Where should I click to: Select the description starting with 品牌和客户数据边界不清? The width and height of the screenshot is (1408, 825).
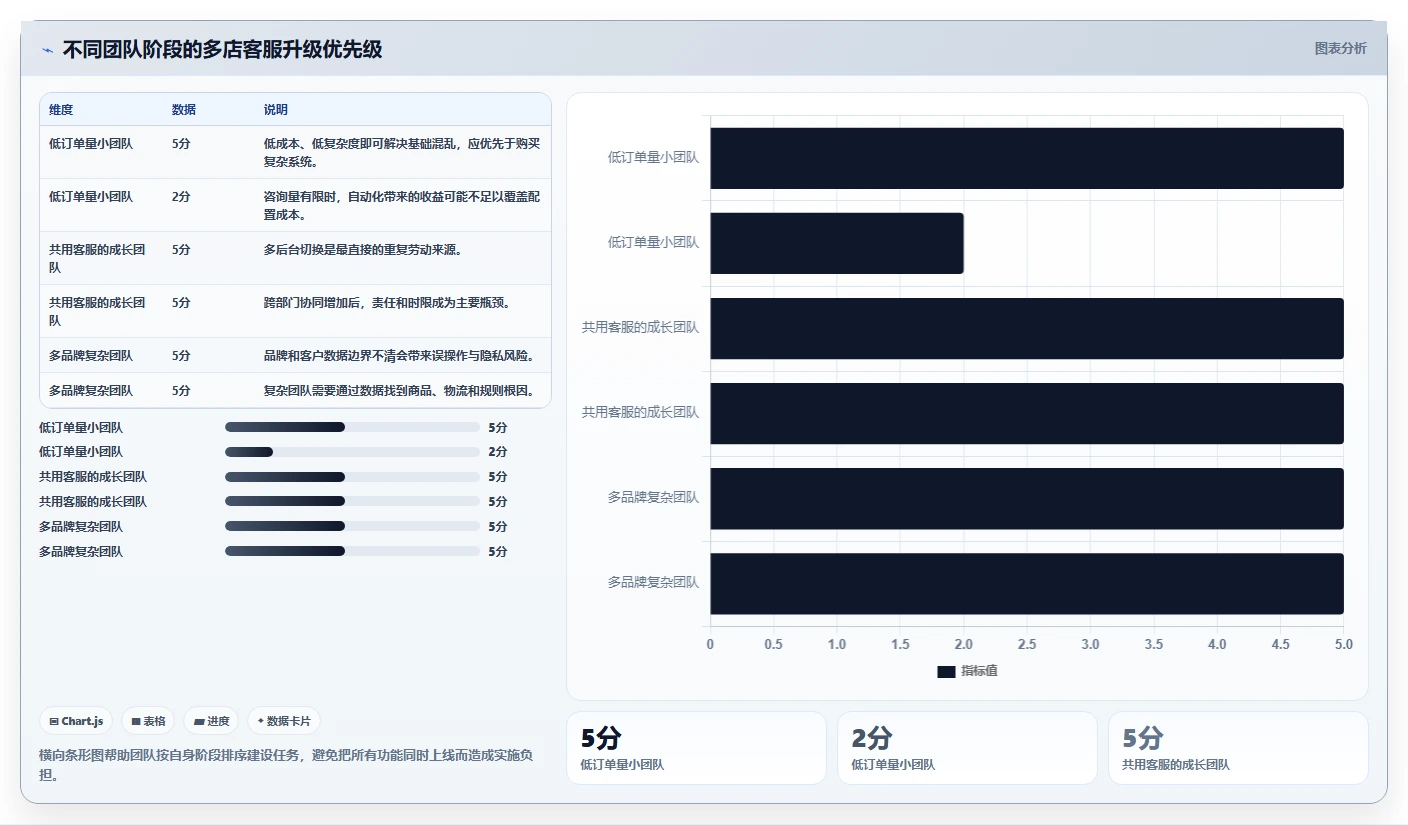[x=402, y=355]
